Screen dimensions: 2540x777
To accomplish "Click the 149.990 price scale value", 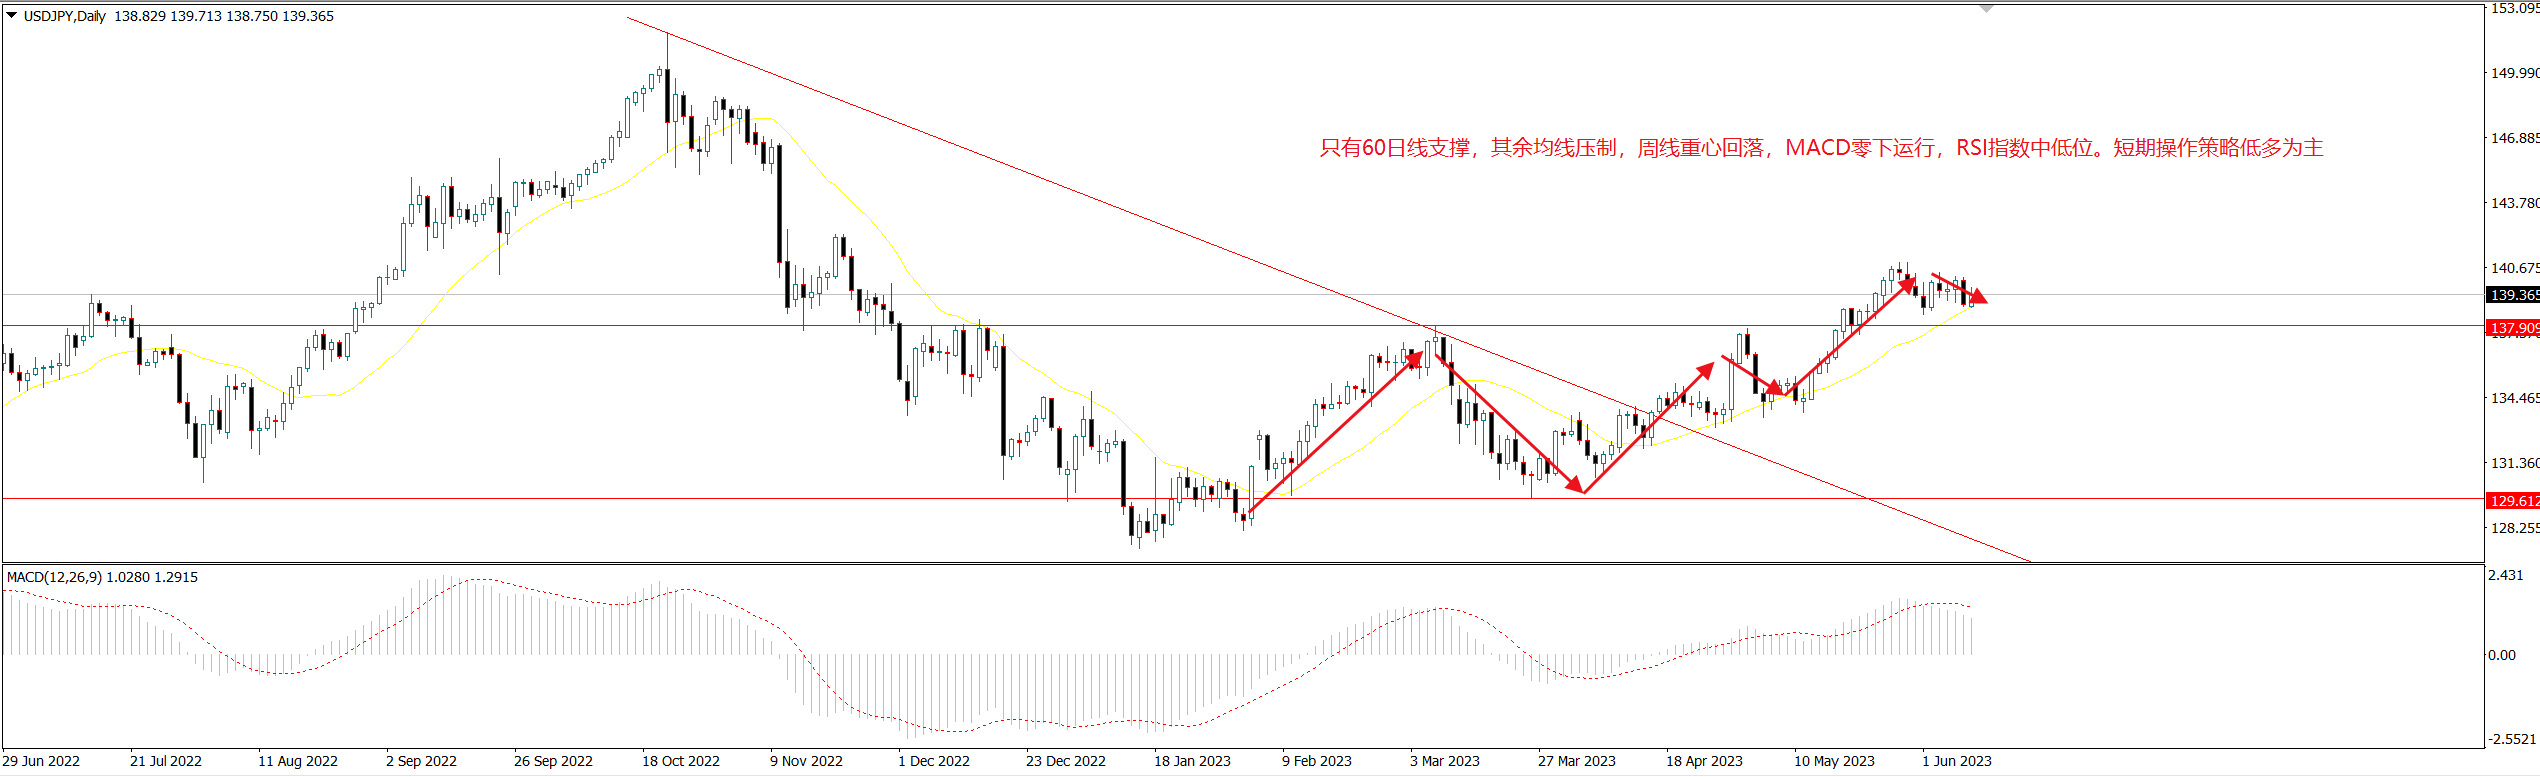I will click(2513, 73).
